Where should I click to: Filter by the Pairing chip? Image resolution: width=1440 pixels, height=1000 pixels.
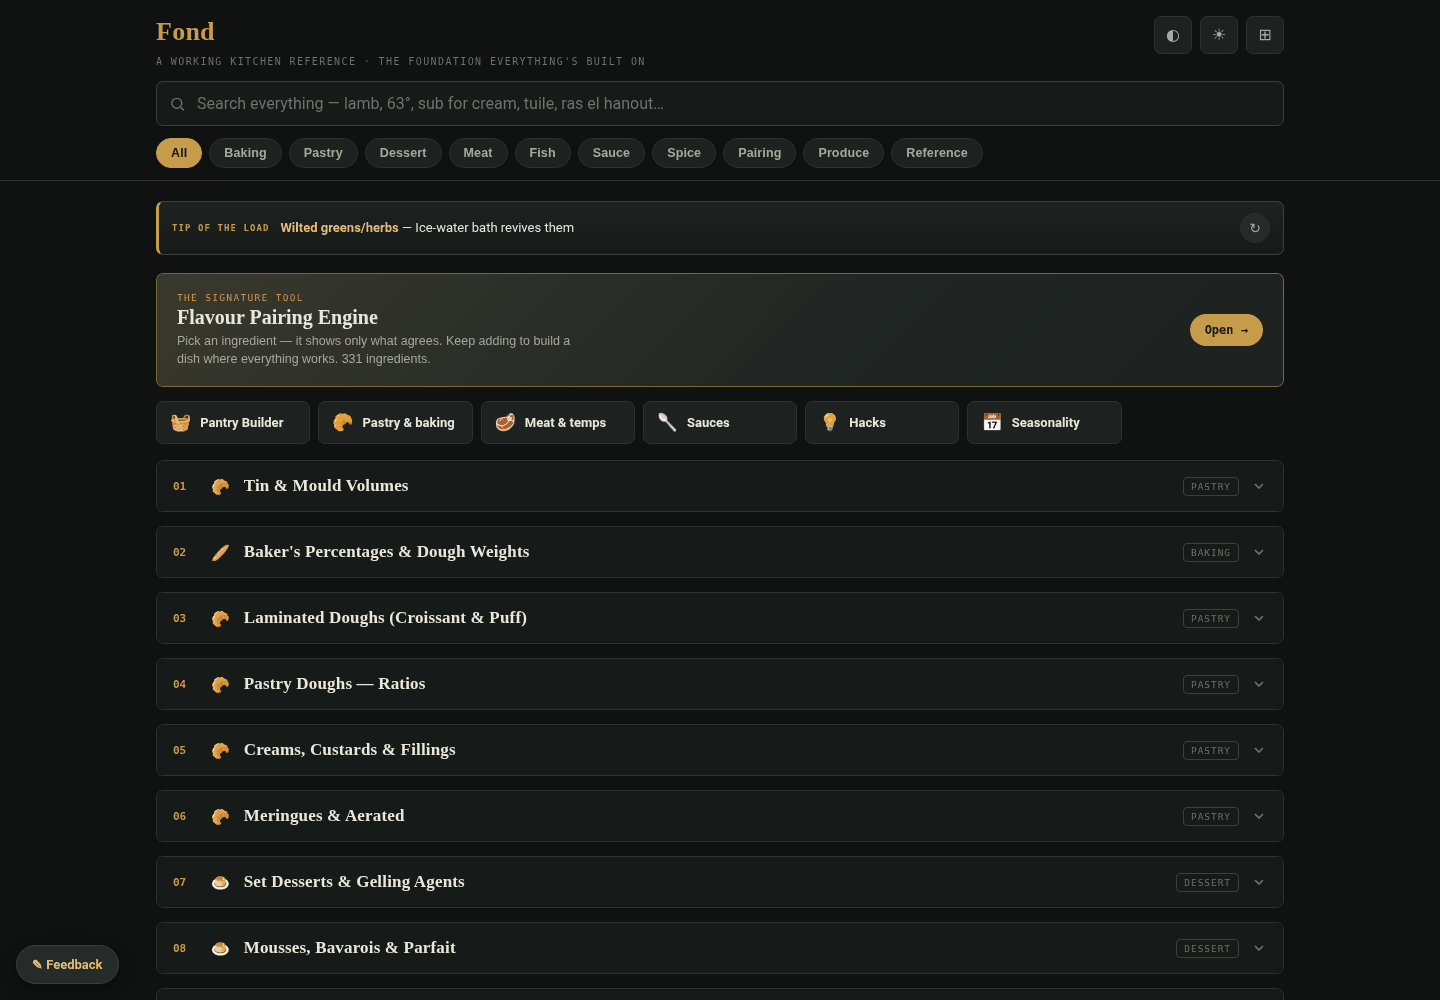pyautogui.click(x=760, y=153)
